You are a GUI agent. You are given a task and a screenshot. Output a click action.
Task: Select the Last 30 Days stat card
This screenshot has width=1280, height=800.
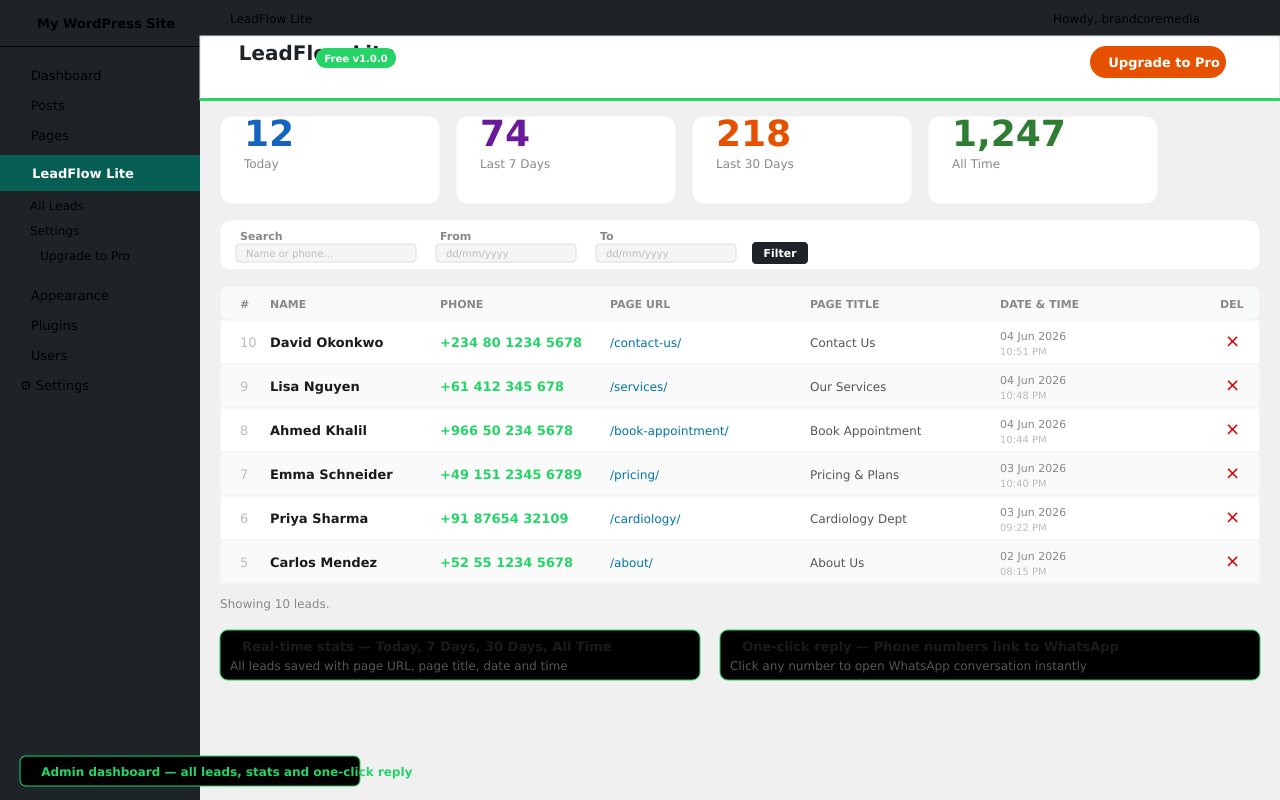pos(802,160)
